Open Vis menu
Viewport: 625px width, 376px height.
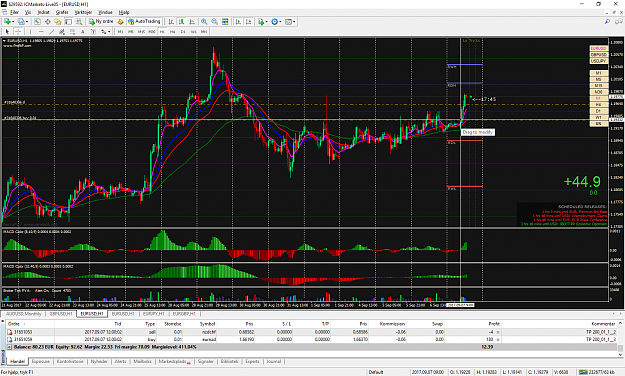tap(28, 12)
